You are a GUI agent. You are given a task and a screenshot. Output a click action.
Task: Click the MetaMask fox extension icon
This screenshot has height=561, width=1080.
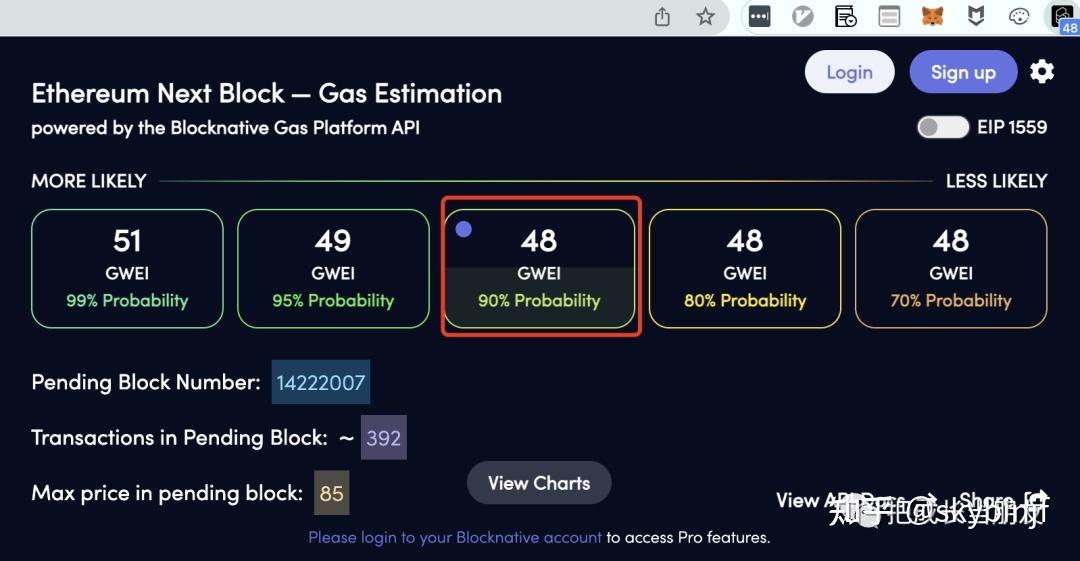click(x=932, y=17)
